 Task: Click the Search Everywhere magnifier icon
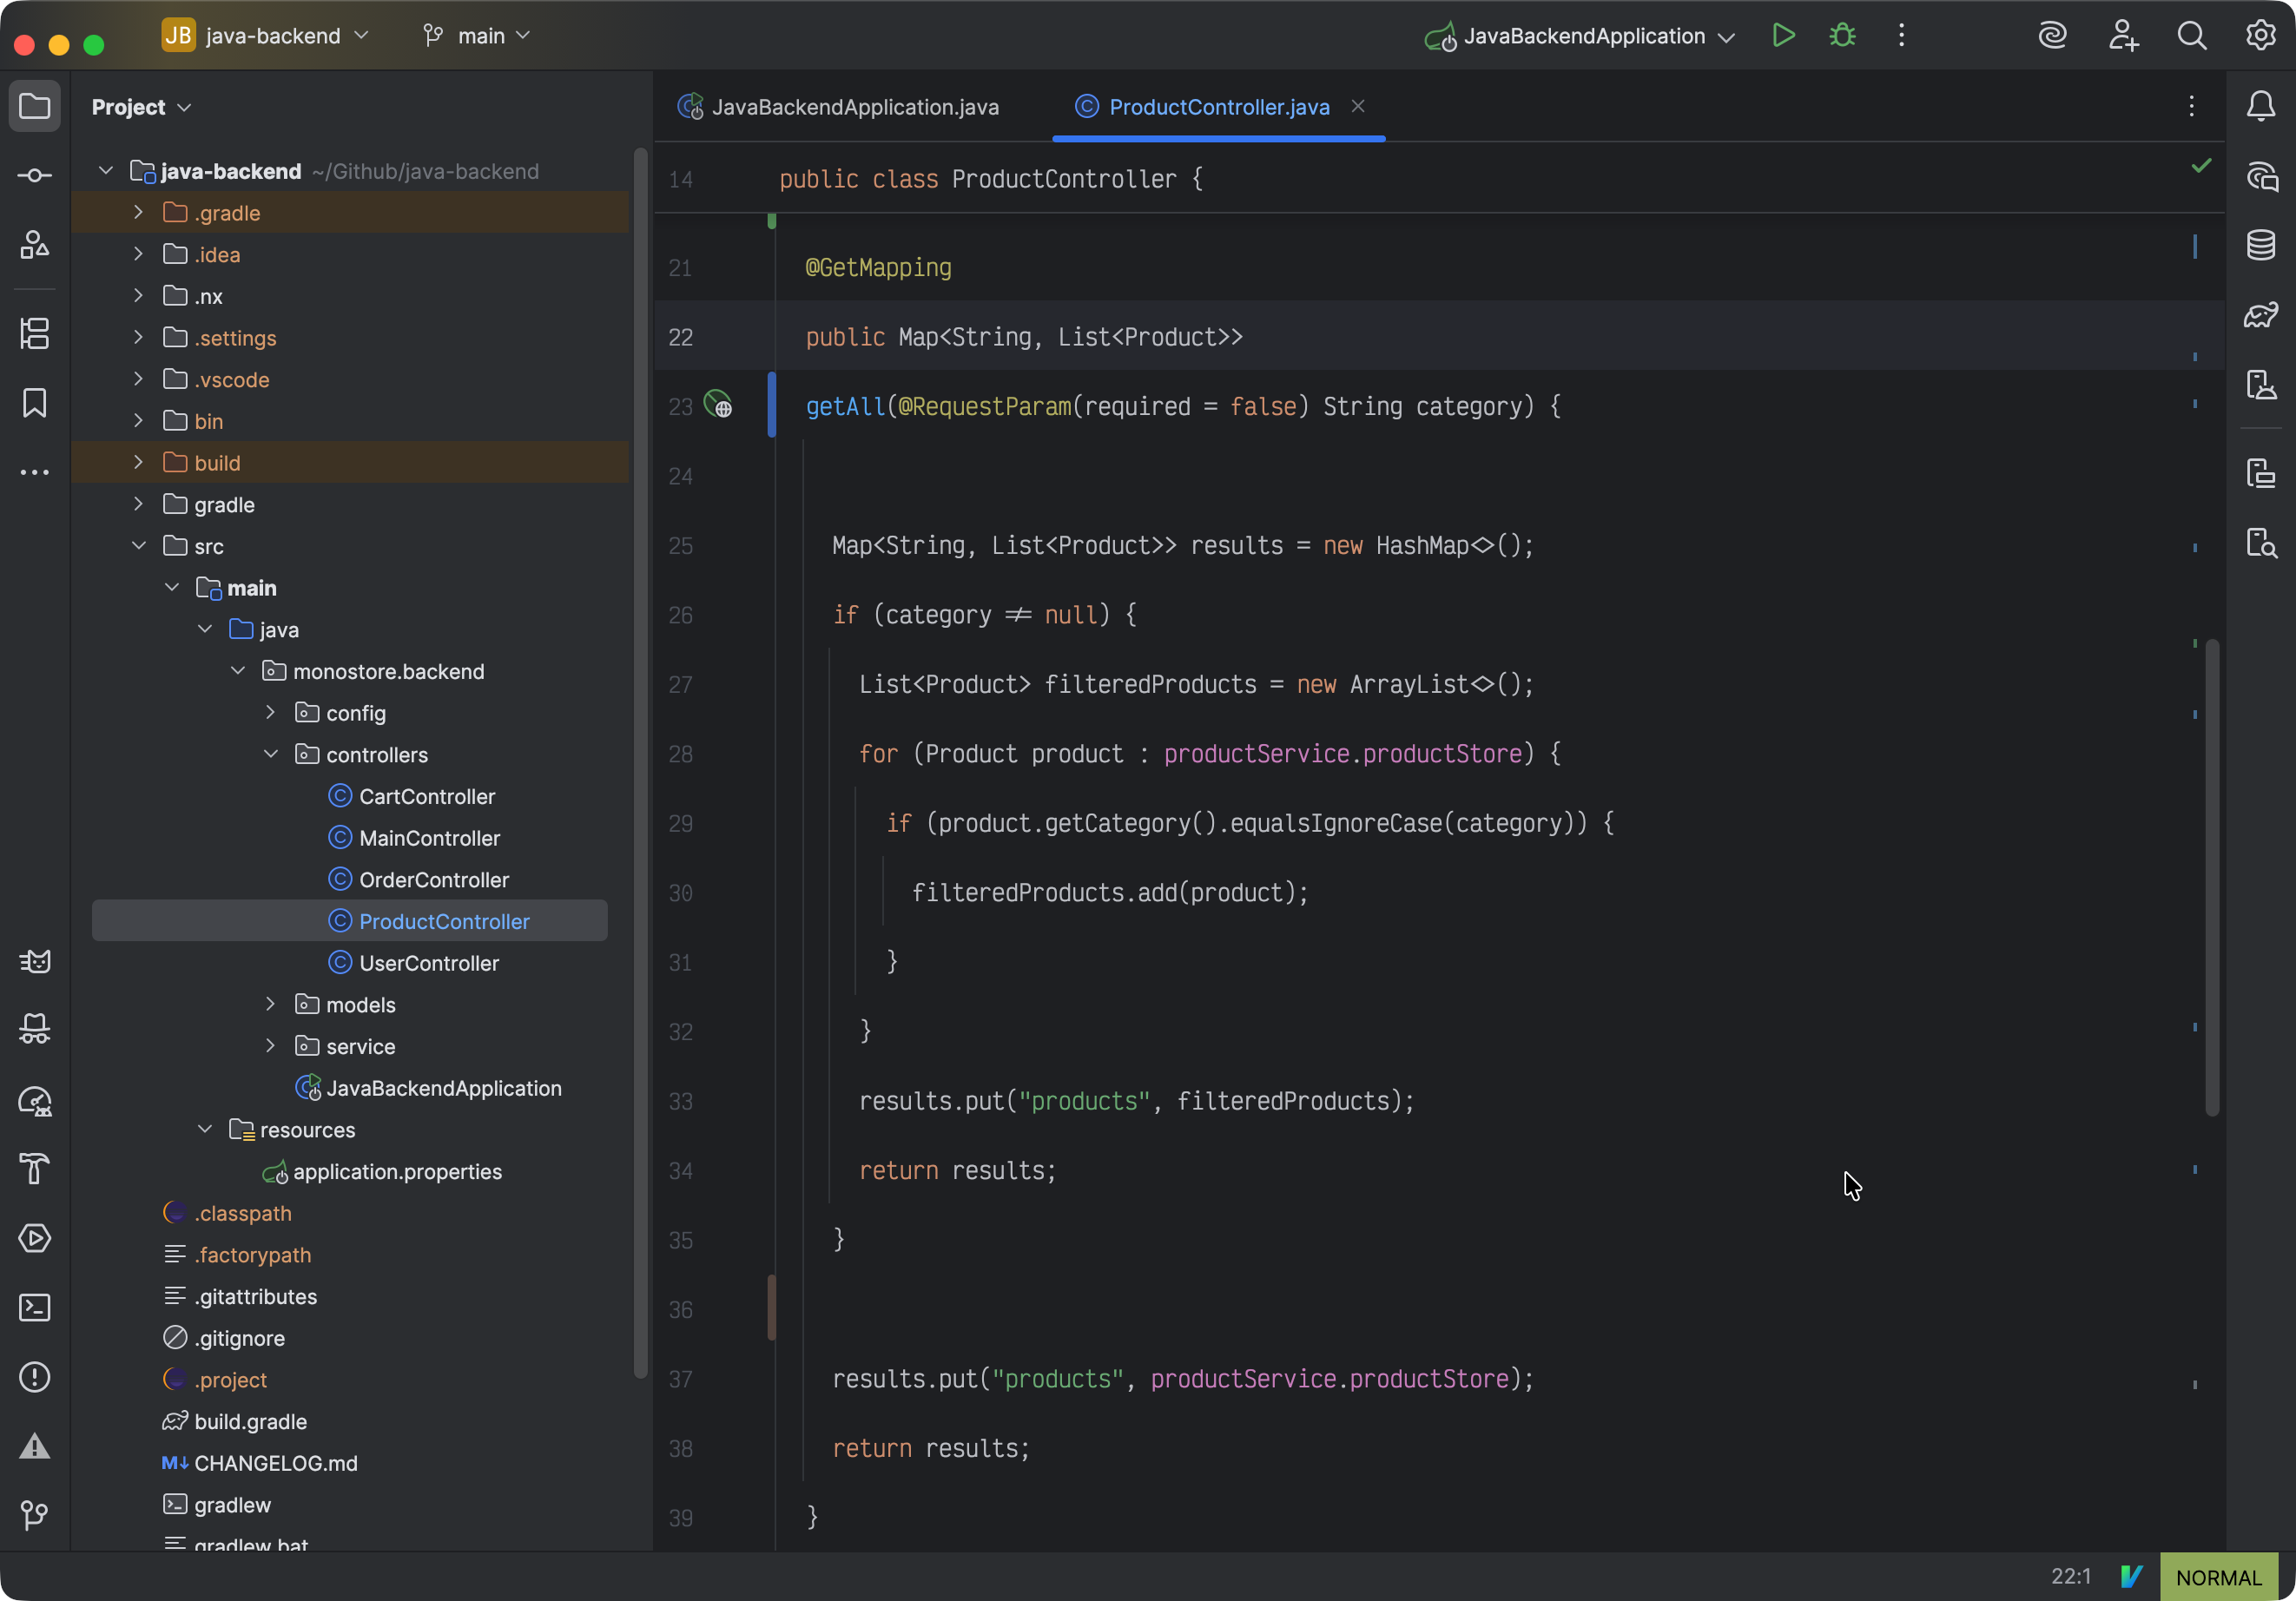2191,36
